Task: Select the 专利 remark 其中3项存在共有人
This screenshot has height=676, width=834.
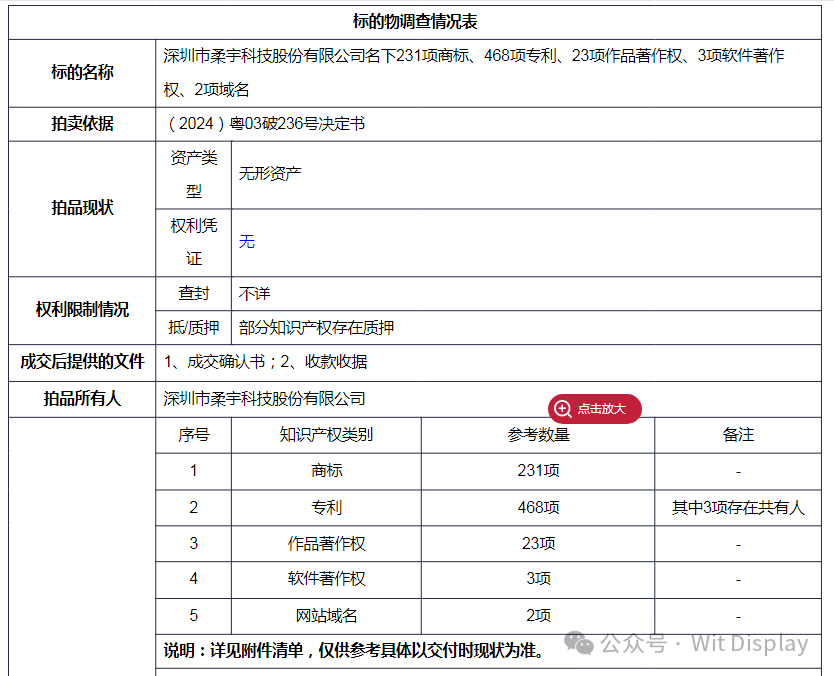Action: pos(736,507)
